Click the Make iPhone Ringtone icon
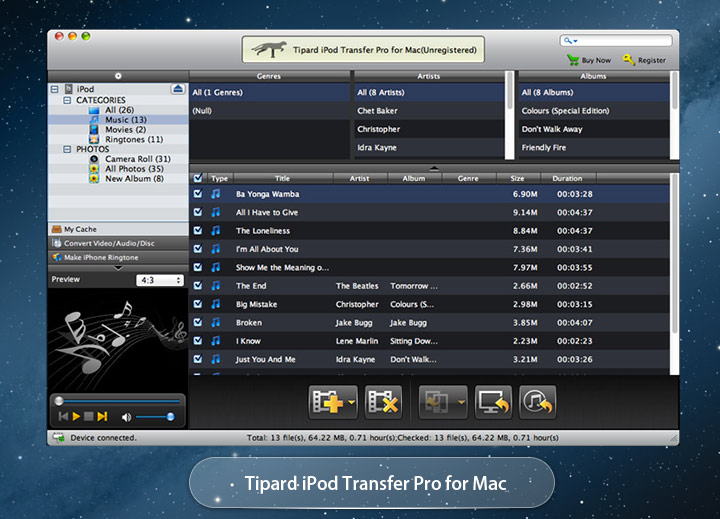 (57, 257)
